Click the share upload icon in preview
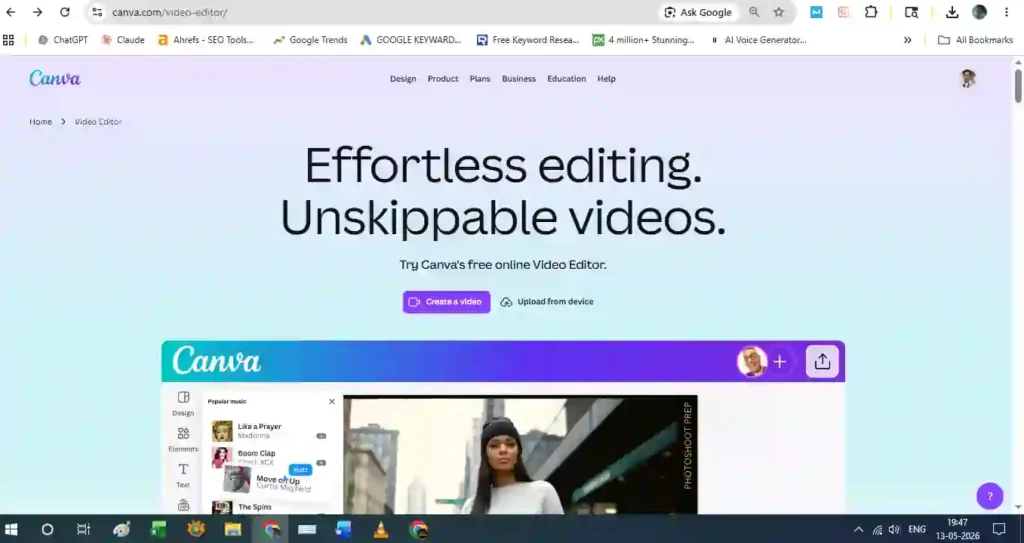Image resolution: width=1024 pixels, height=543 pixels. pyautogui.click(x=822, y=361)
